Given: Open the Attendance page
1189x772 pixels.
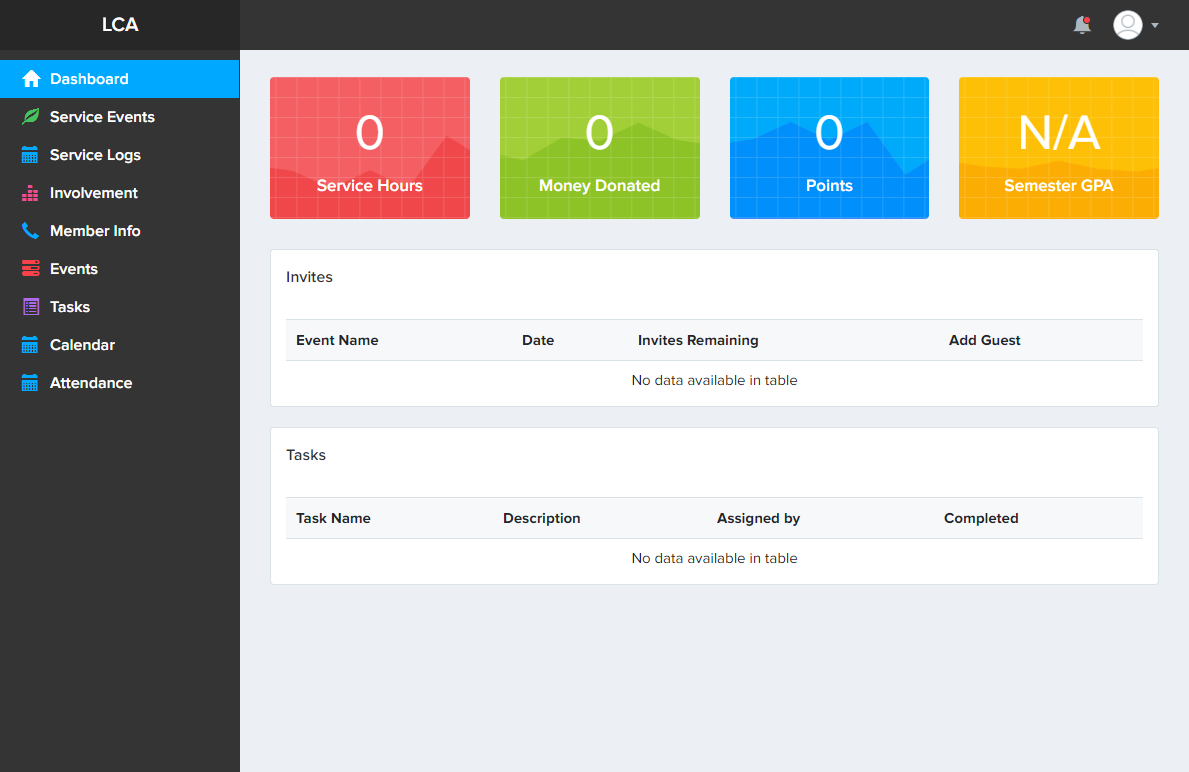Looking at the screenshot, I should 120,382.
